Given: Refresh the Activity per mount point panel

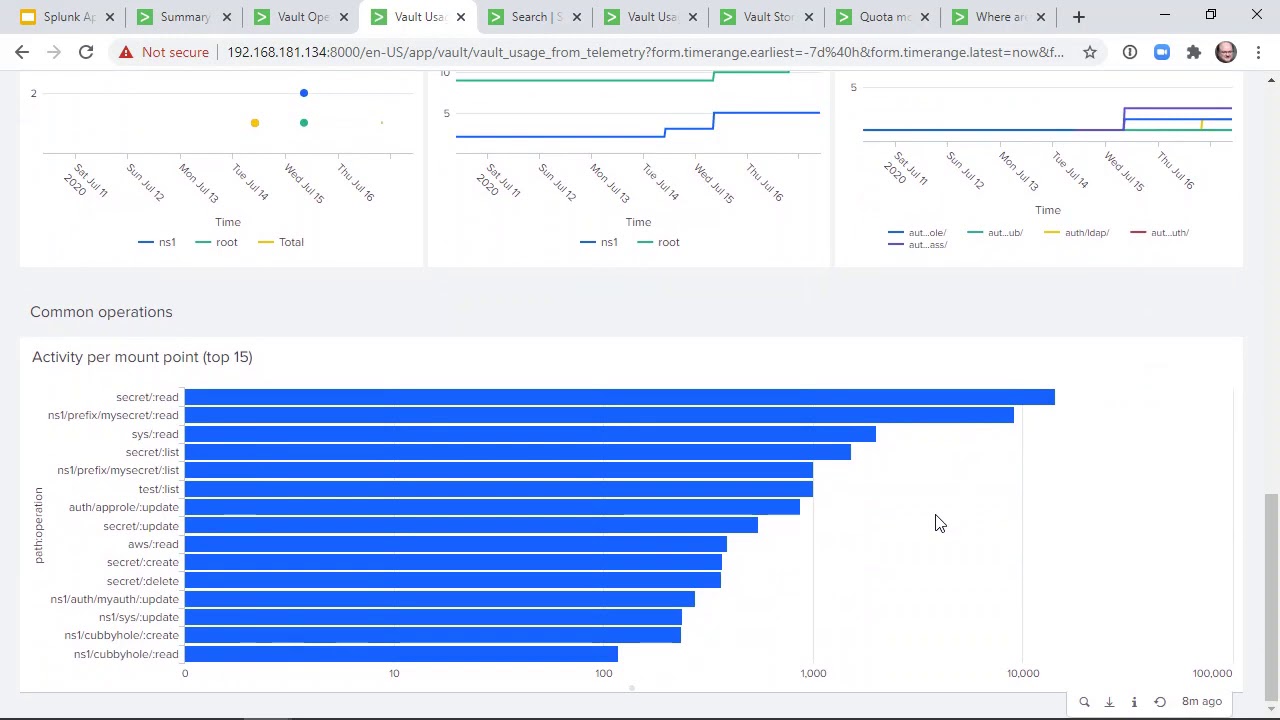Looking at the screenshot, I should (1160, 702).
